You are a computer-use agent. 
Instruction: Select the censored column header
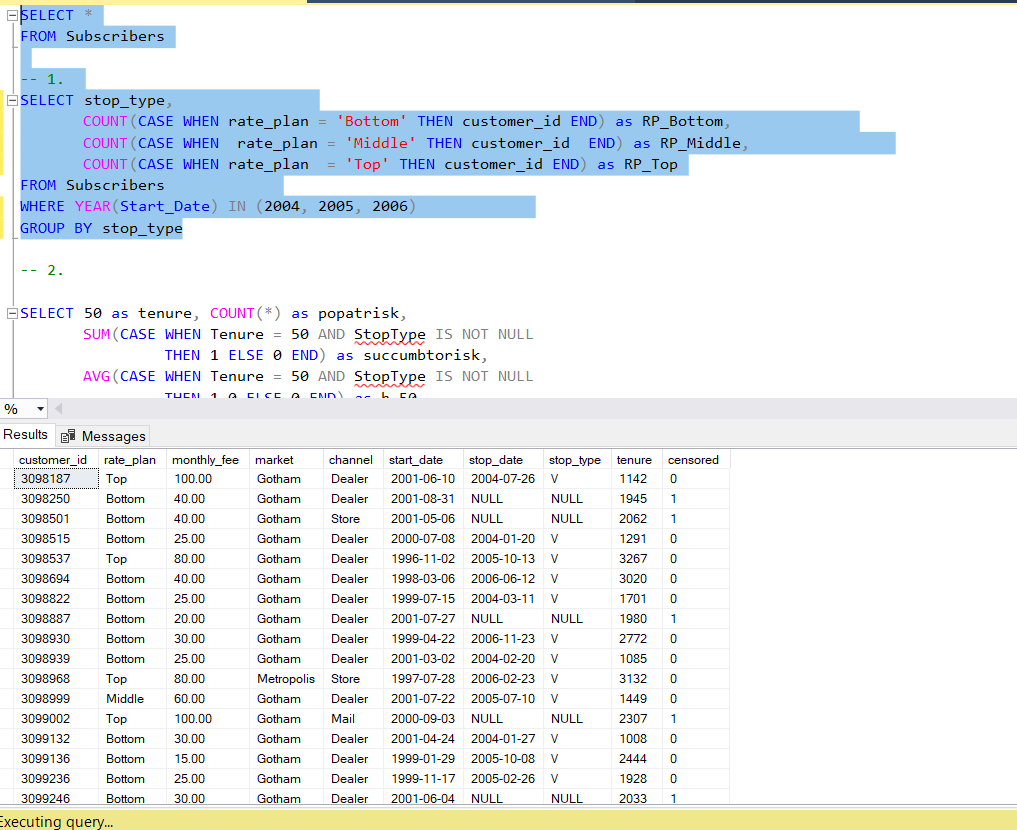(x=693, y=460)
